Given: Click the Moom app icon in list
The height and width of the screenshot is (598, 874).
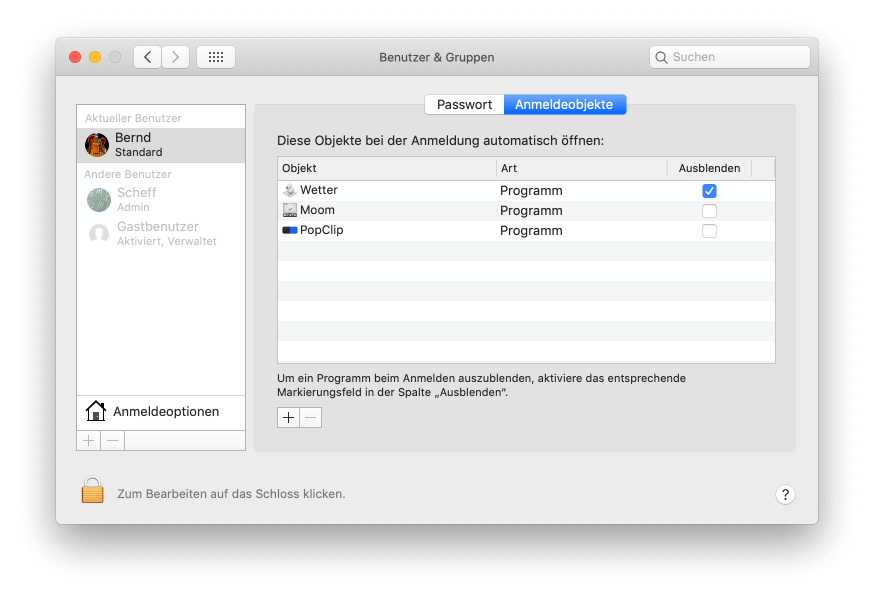Looking at the screenshot, I should [290, 210].
